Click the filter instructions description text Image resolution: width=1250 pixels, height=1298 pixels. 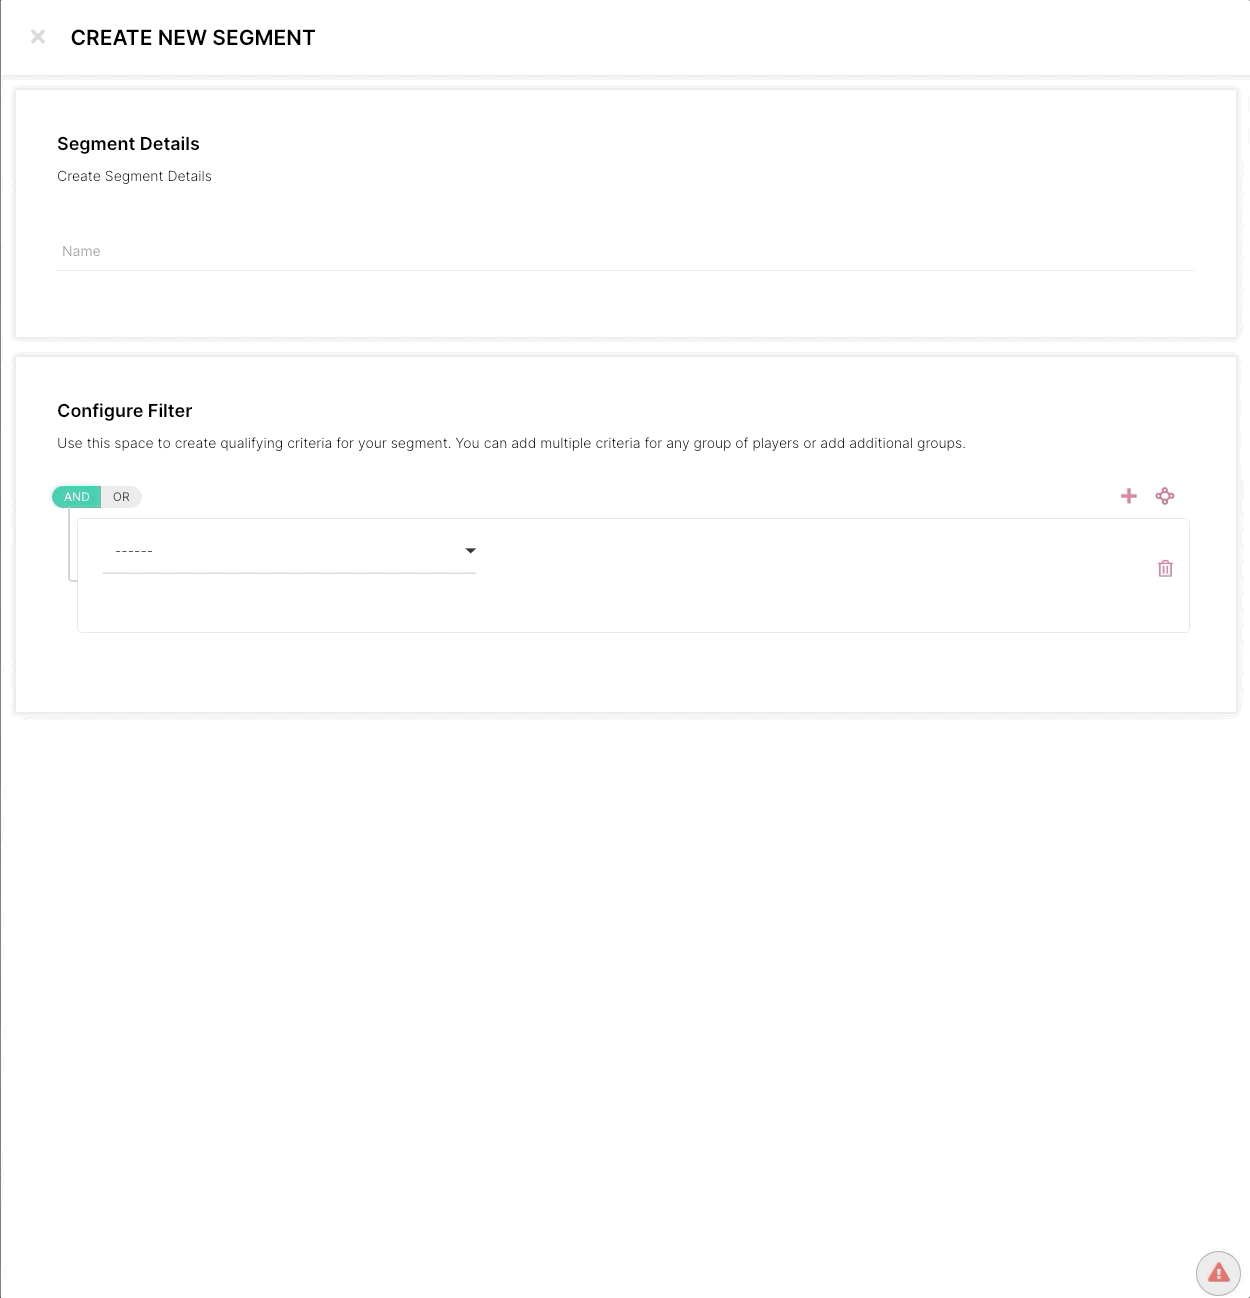pyautogui.click(x=510, y=443)
